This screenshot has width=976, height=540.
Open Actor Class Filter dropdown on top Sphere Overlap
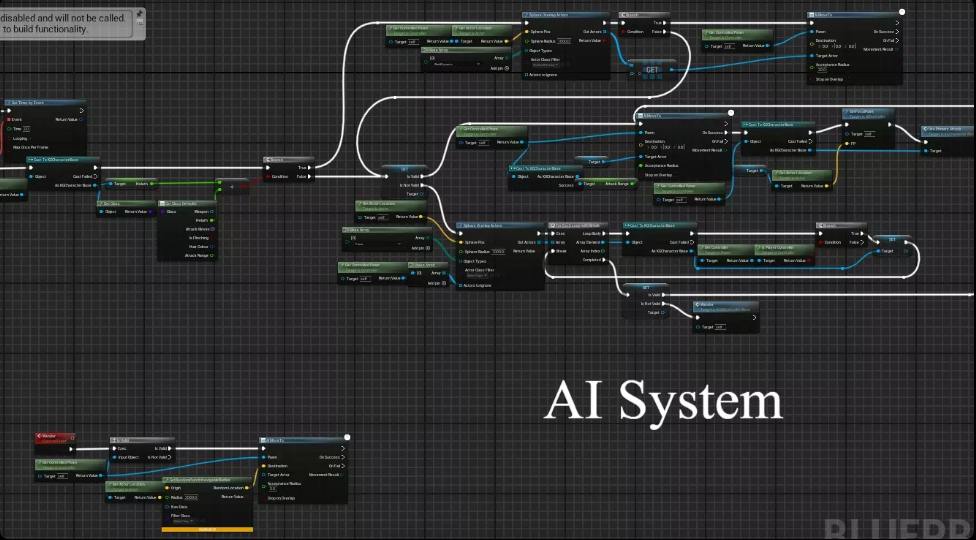pos(545,65)
